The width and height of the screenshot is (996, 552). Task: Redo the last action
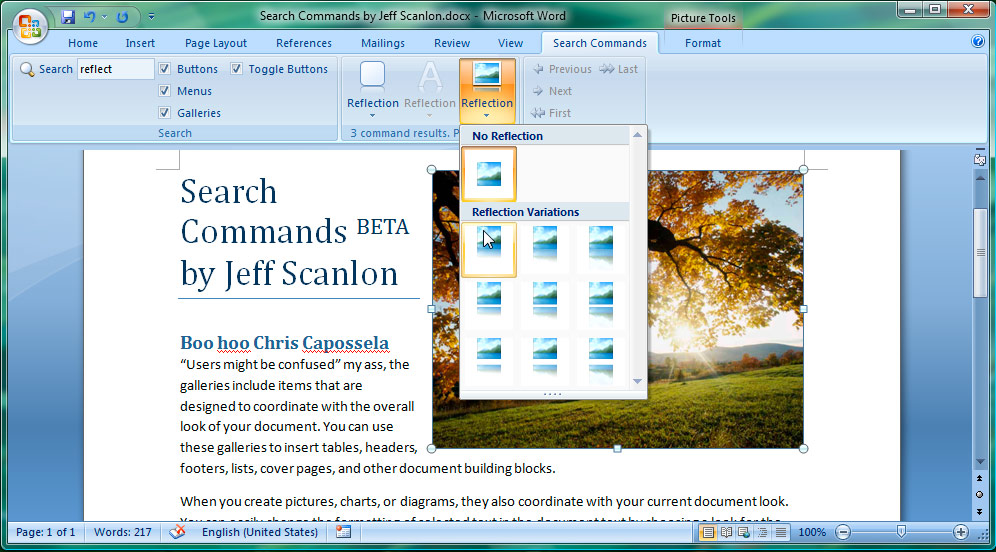point(123,17)
